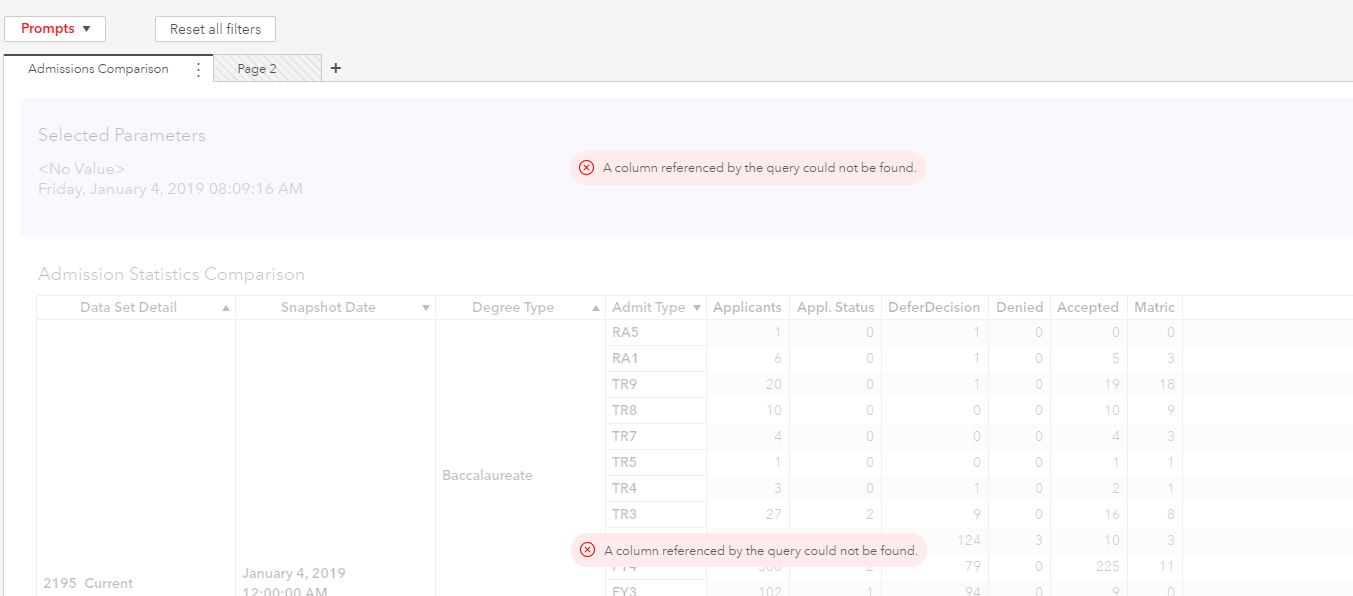Screen dimensions: 1353x596
Task: Click the Denied column header
Action: click(x=1019, y=308)
